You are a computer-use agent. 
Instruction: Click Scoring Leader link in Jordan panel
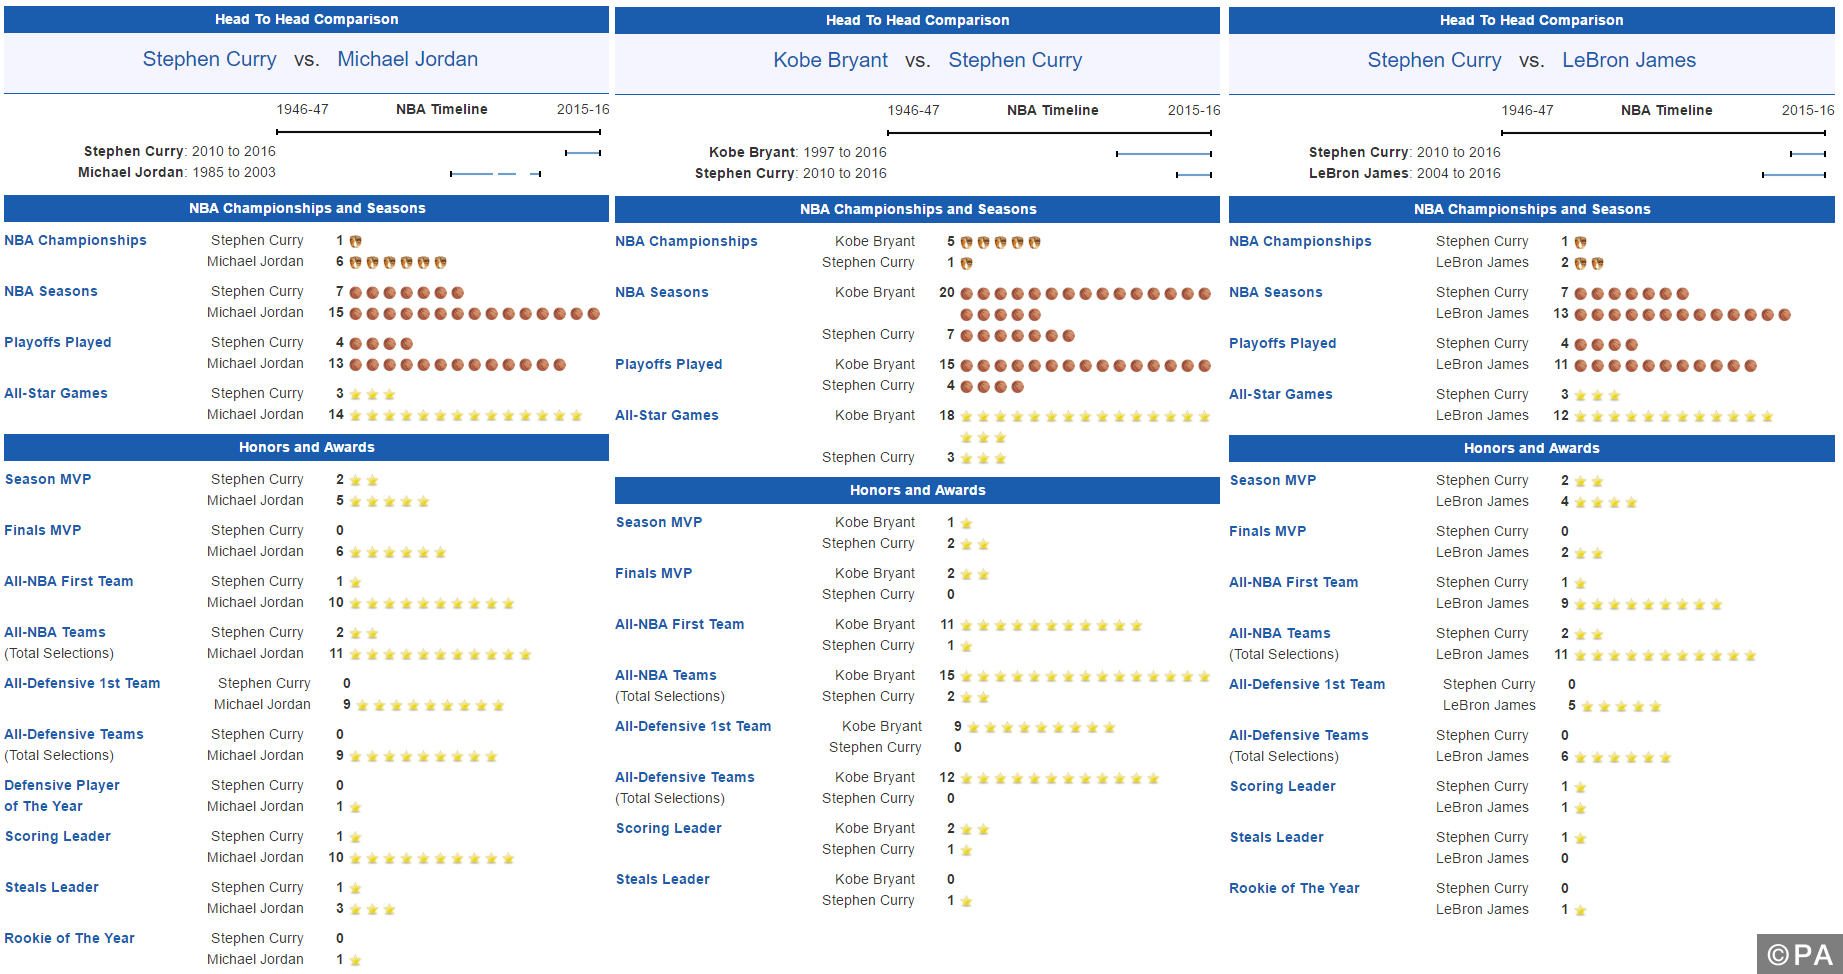[x=57, y=836]
